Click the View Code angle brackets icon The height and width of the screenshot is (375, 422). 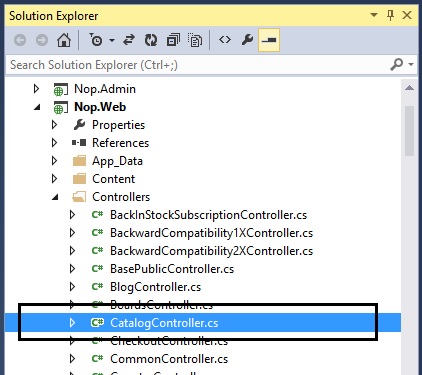click(225, 40)
